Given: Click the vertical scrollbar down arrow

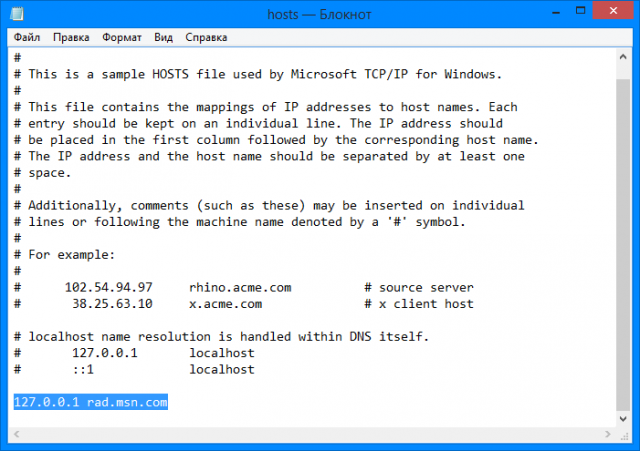Looking at the screenshot, I should pyautogui.click(x=623, y=419).
